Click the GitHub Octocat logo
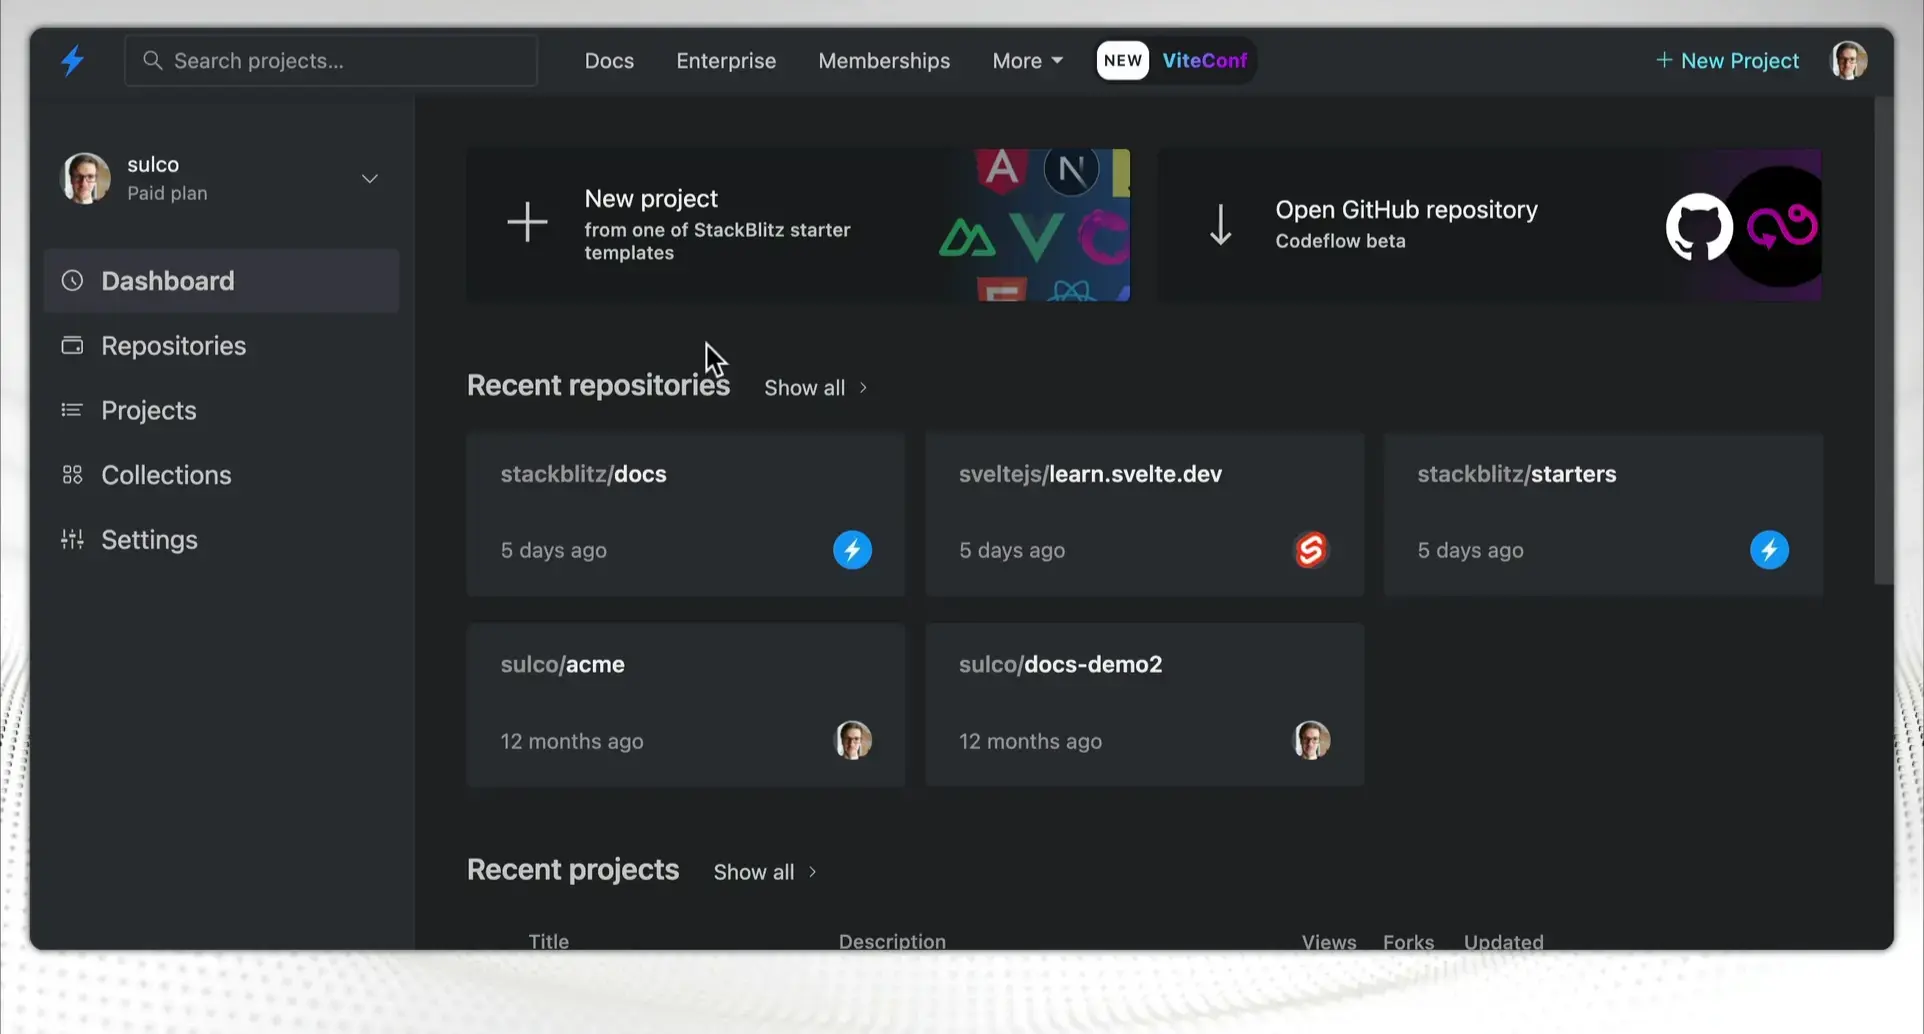Viewport: 1924px width, 1034px height. tap(1699, 227)
